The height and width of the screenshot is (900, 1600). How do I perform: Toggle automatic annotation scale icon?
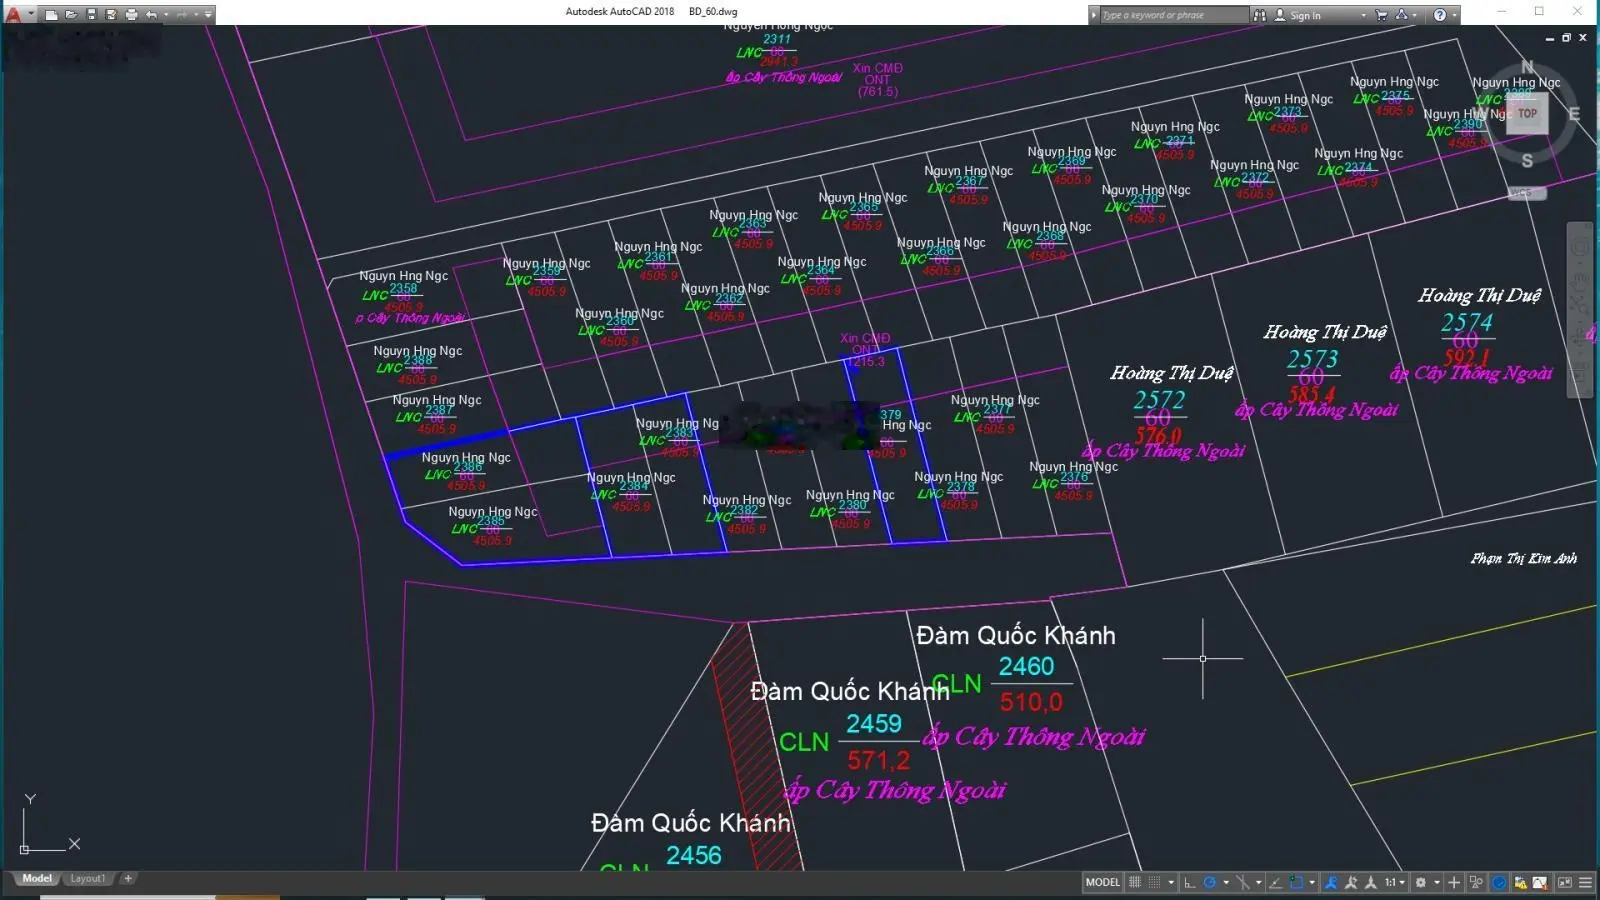pos(1351,882)
